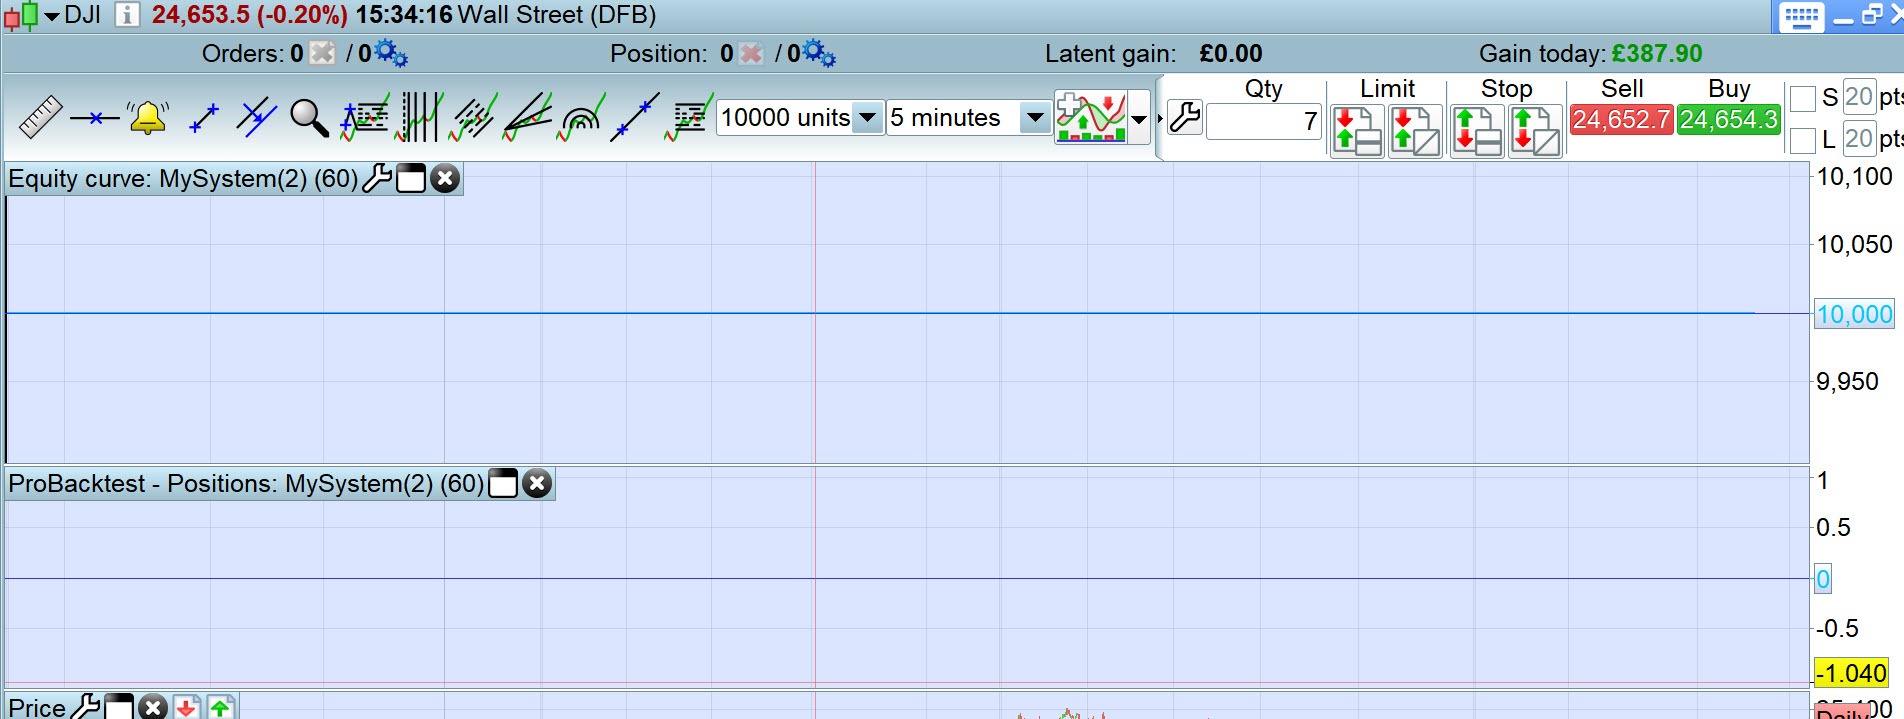Close the Price panel

coord(153,707)
